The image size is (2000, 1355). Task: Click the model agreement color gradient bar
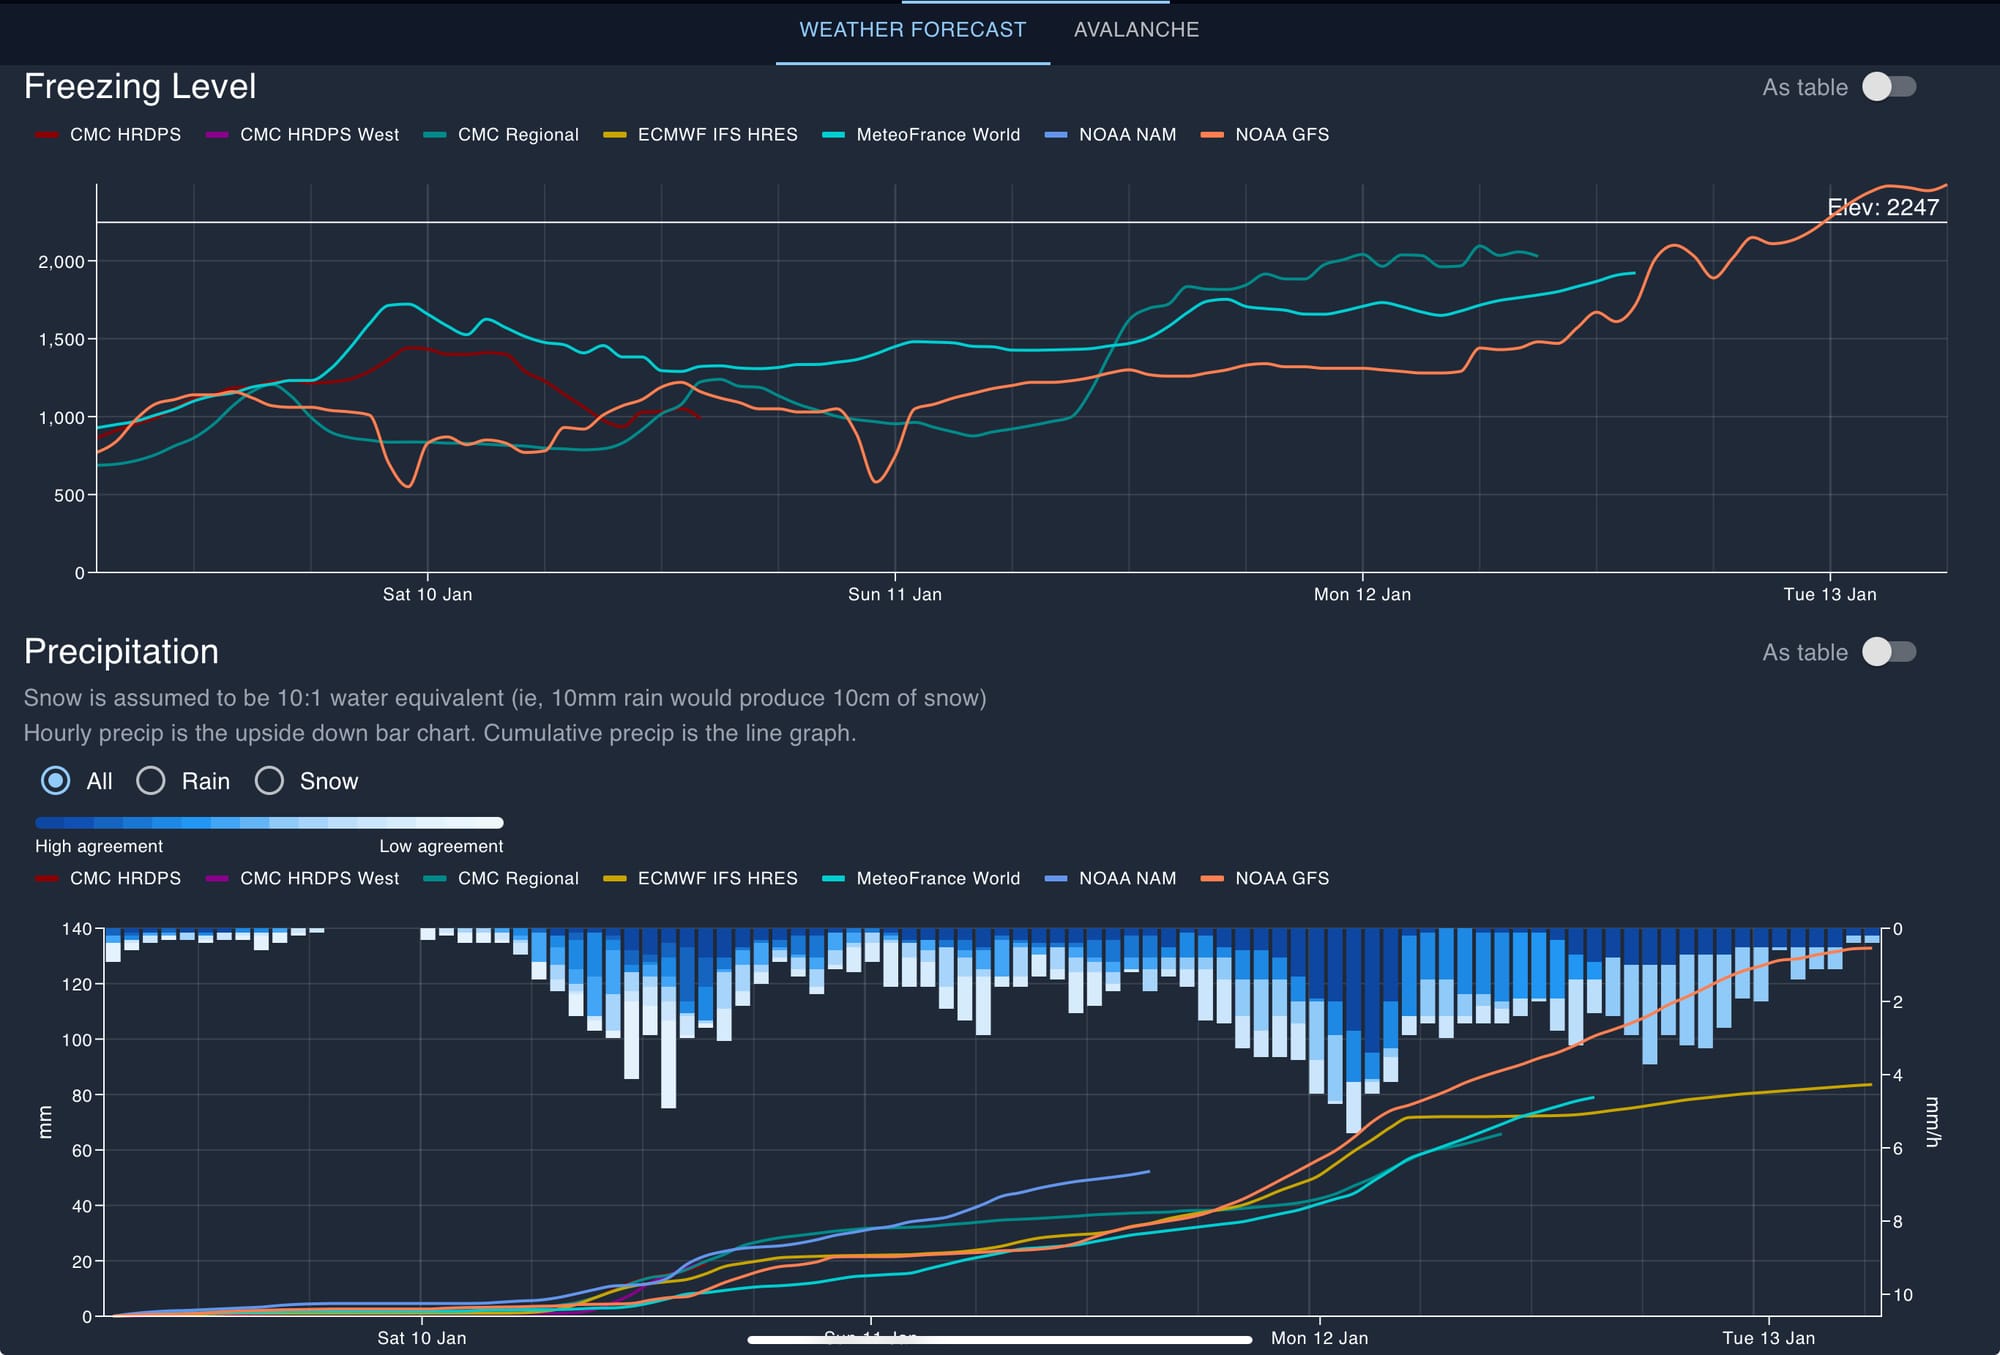click(x=269, y=823)
